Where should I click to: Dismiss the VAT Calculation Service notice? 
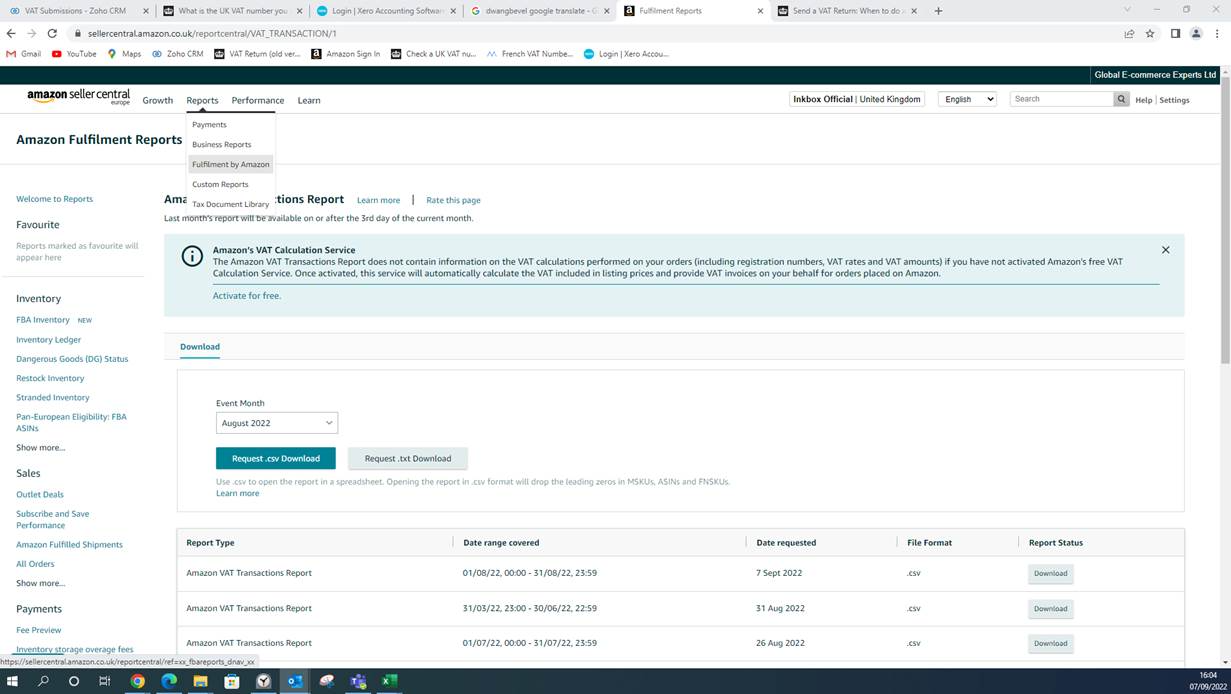[1165, 250]
